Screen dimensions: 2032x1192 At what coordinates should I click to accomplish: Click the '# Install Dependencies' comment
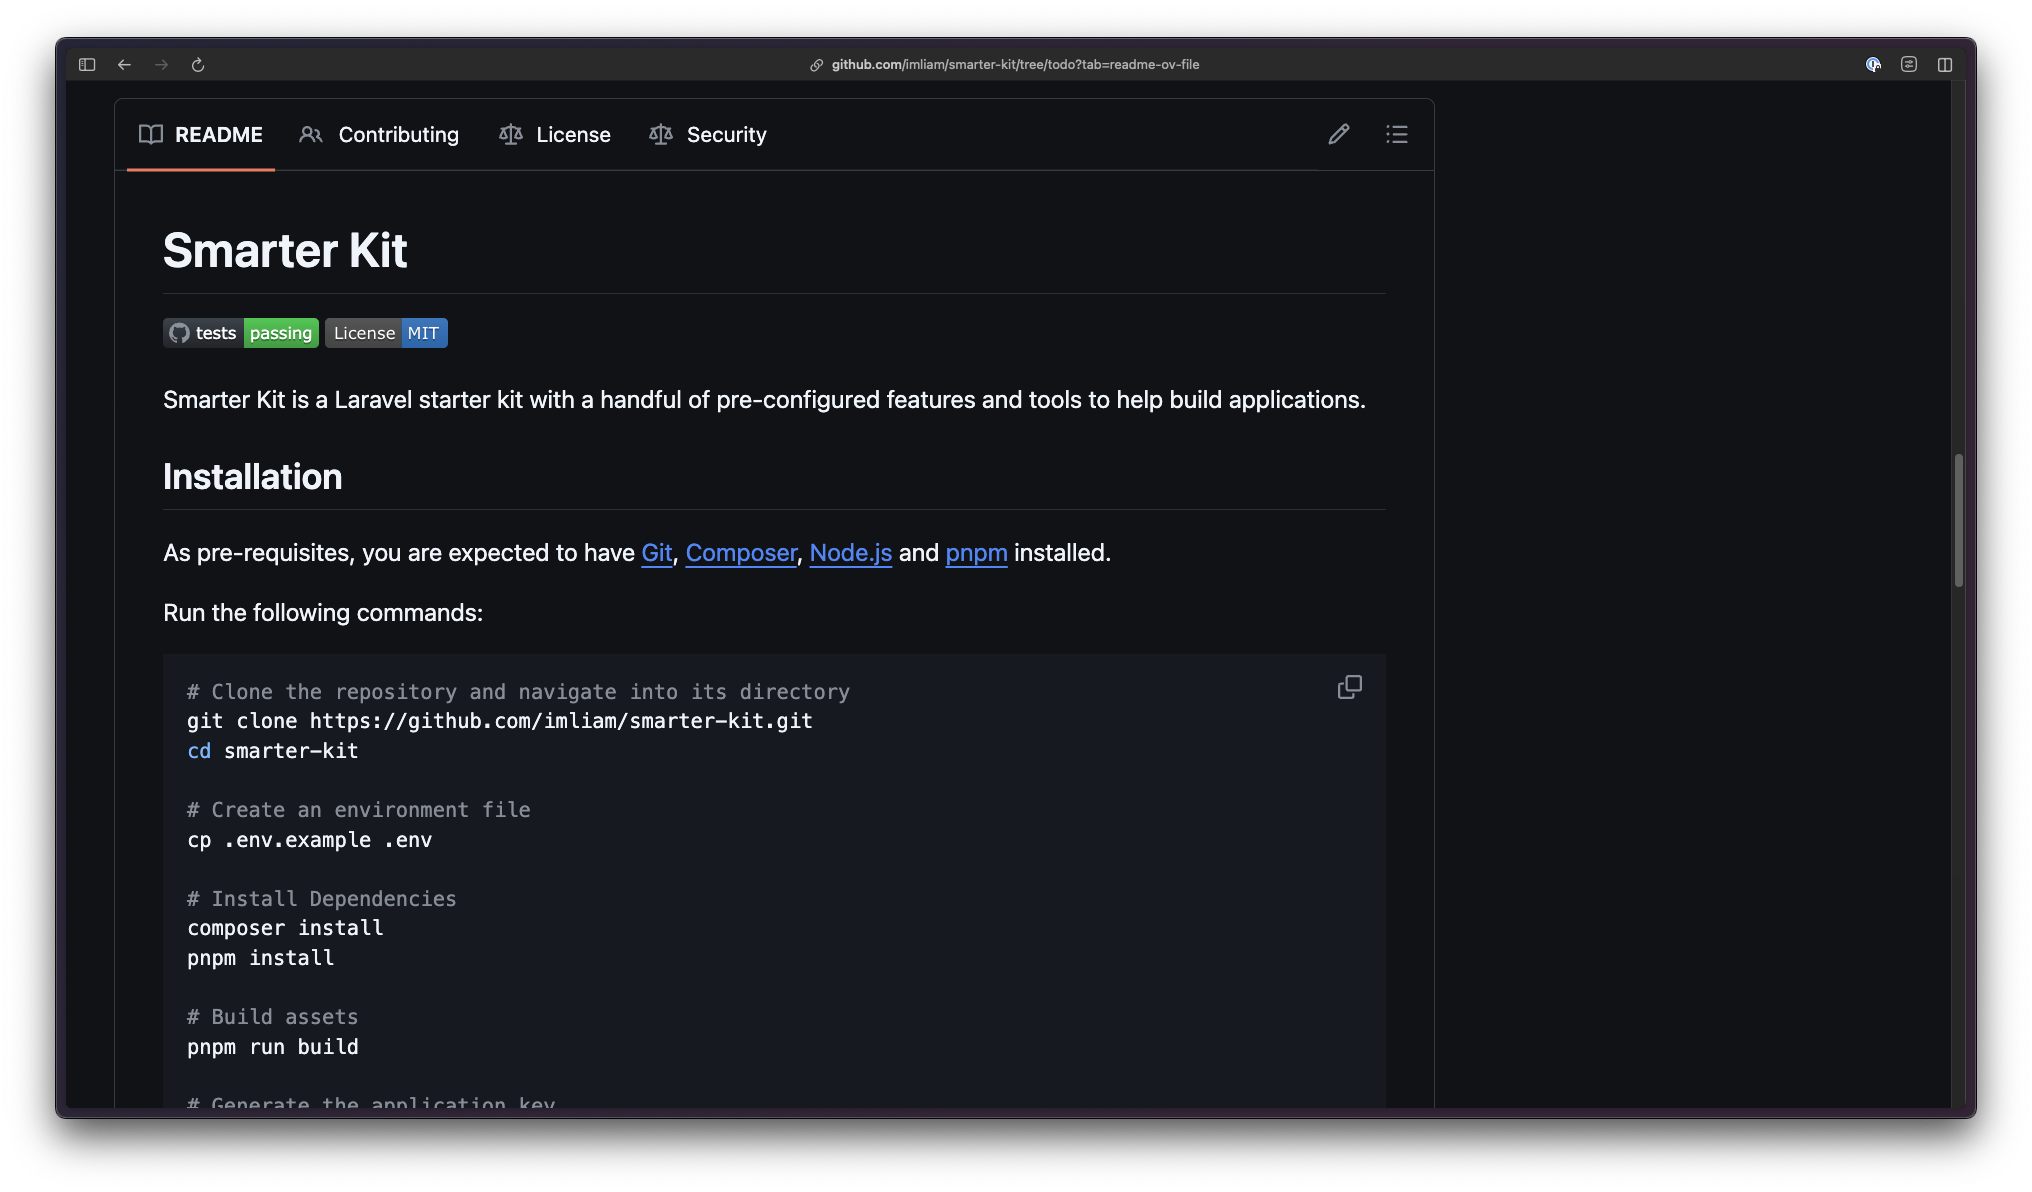(x=322, y=899)
